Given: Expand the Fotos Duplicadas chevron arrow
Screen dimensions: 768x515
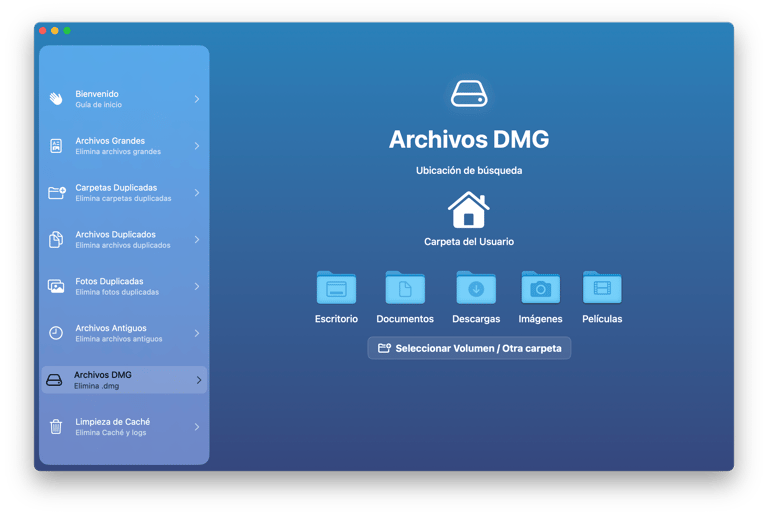Looking at the screenshot, I should 197,286.
